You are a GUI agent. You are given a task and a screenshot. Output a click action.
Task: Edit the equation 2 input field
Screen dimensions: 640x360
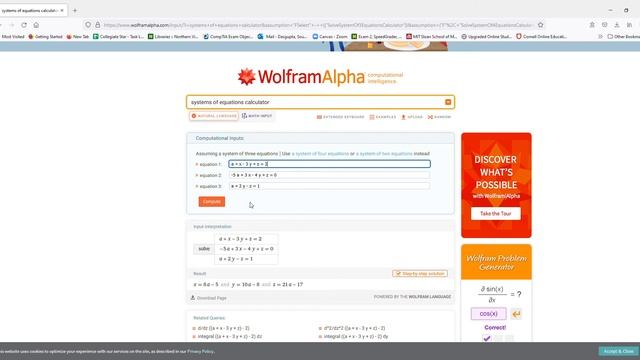[329, 175]
